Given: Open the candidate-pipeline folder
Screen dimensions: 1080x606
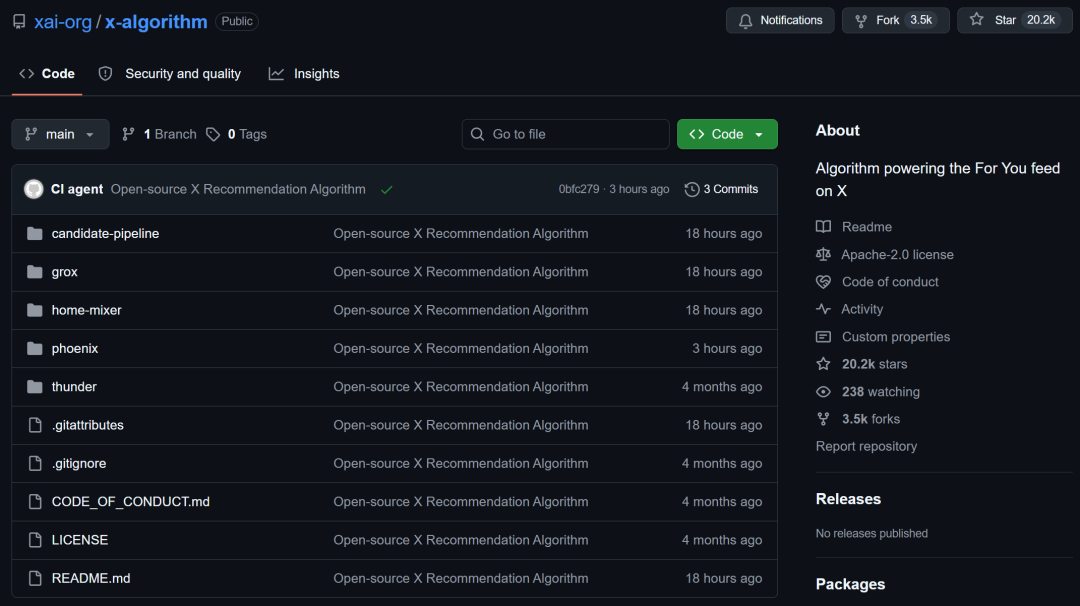Looking at the screenshot, I should tap(105, 233).
